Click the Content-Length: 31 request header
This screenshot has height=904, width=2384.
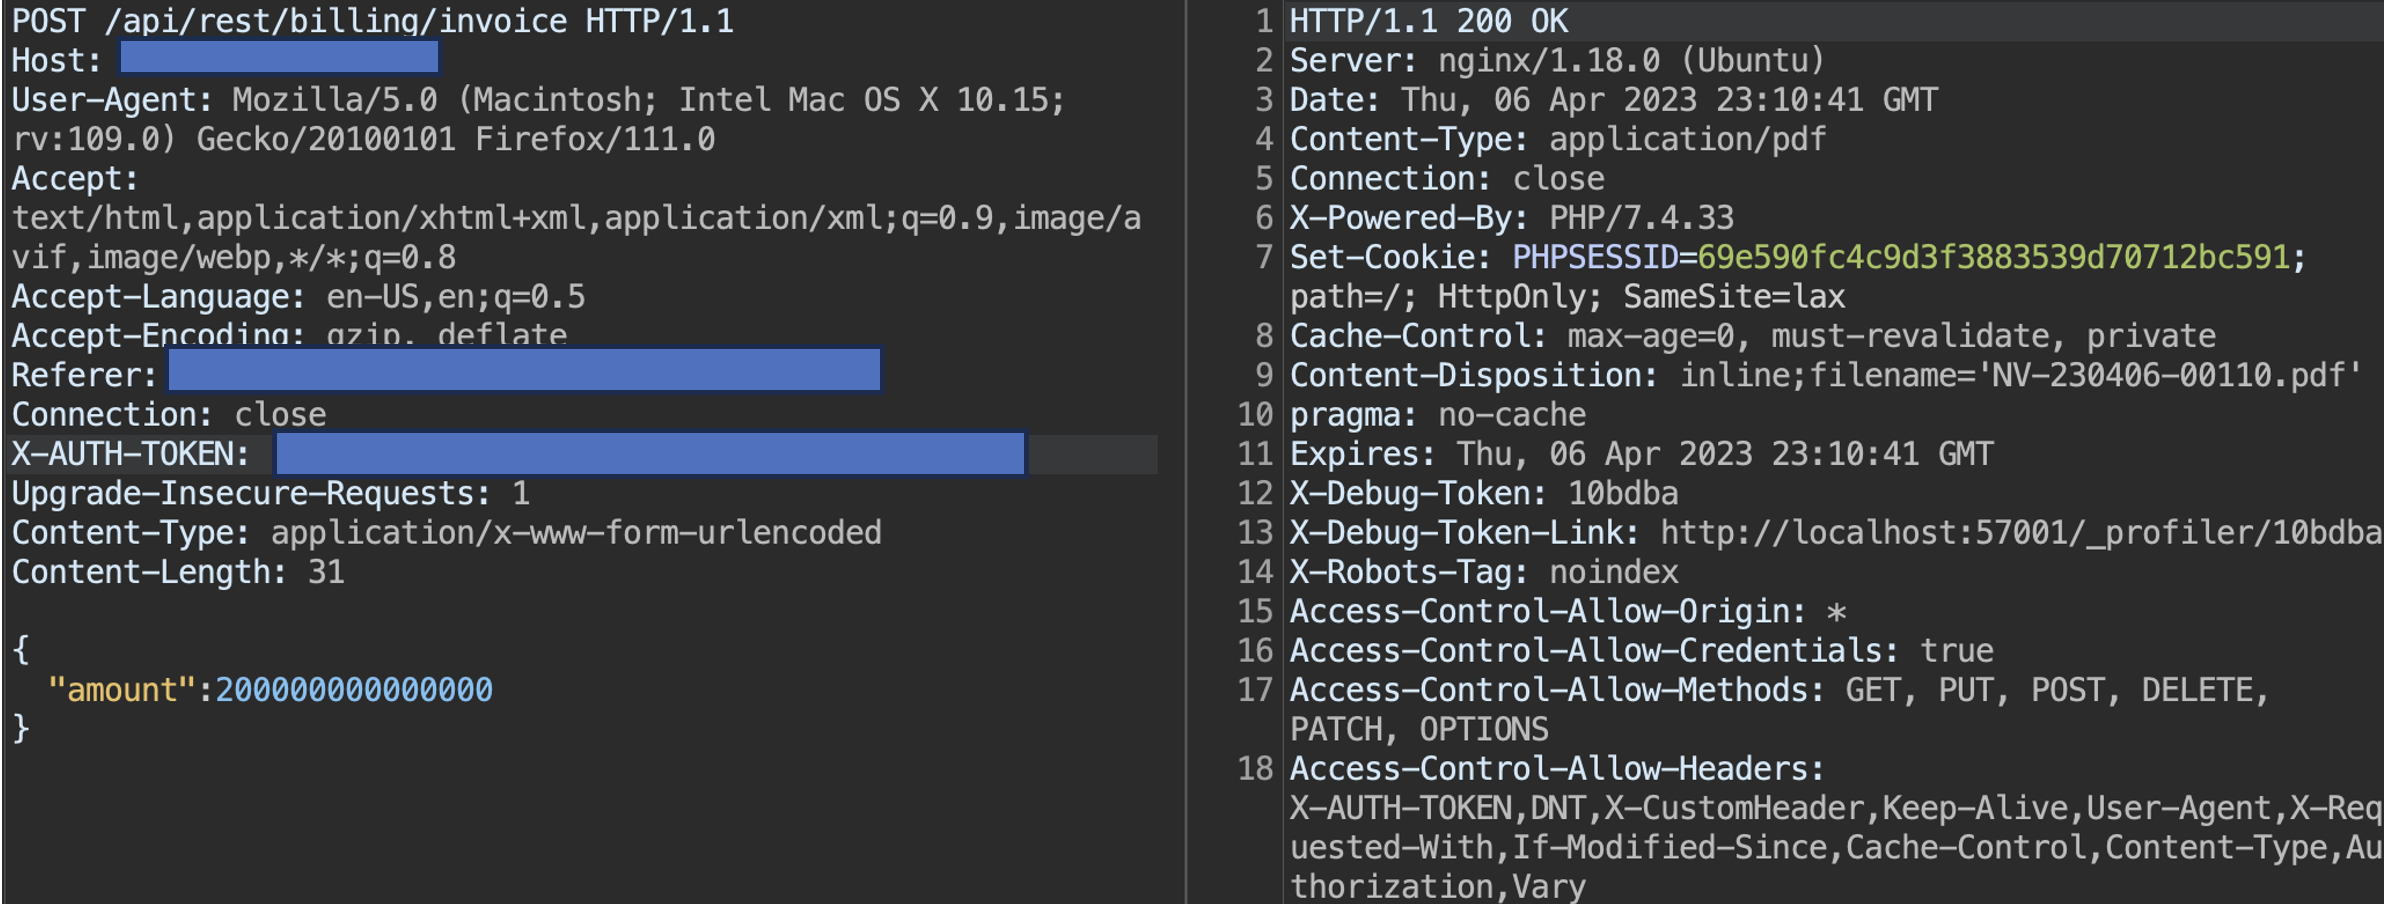[178, 572]
